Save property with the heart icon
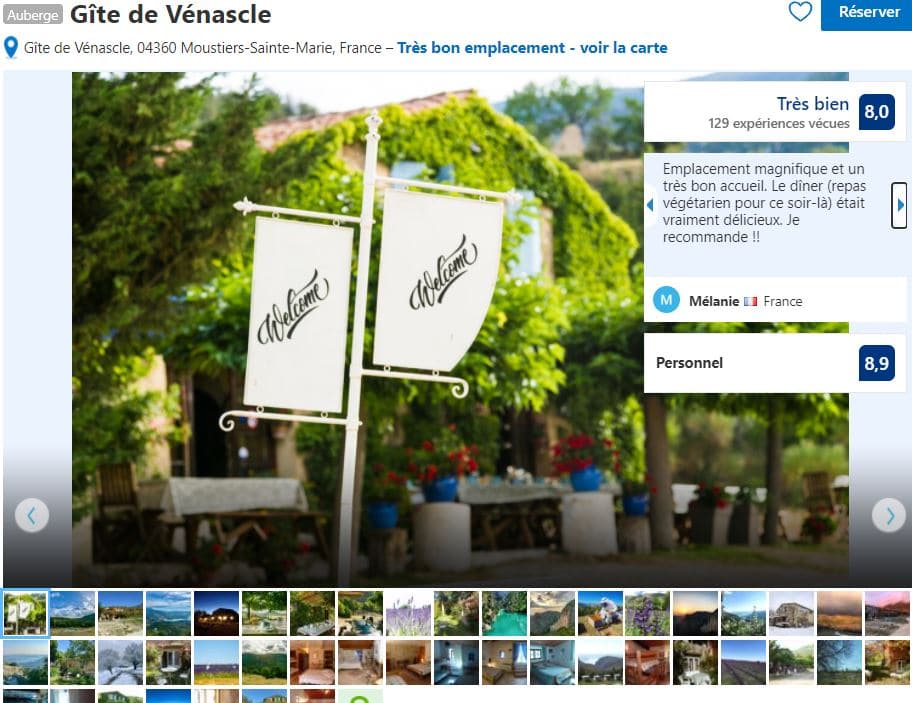This screenshot has height=703, width=912. (x=800, y=12)
